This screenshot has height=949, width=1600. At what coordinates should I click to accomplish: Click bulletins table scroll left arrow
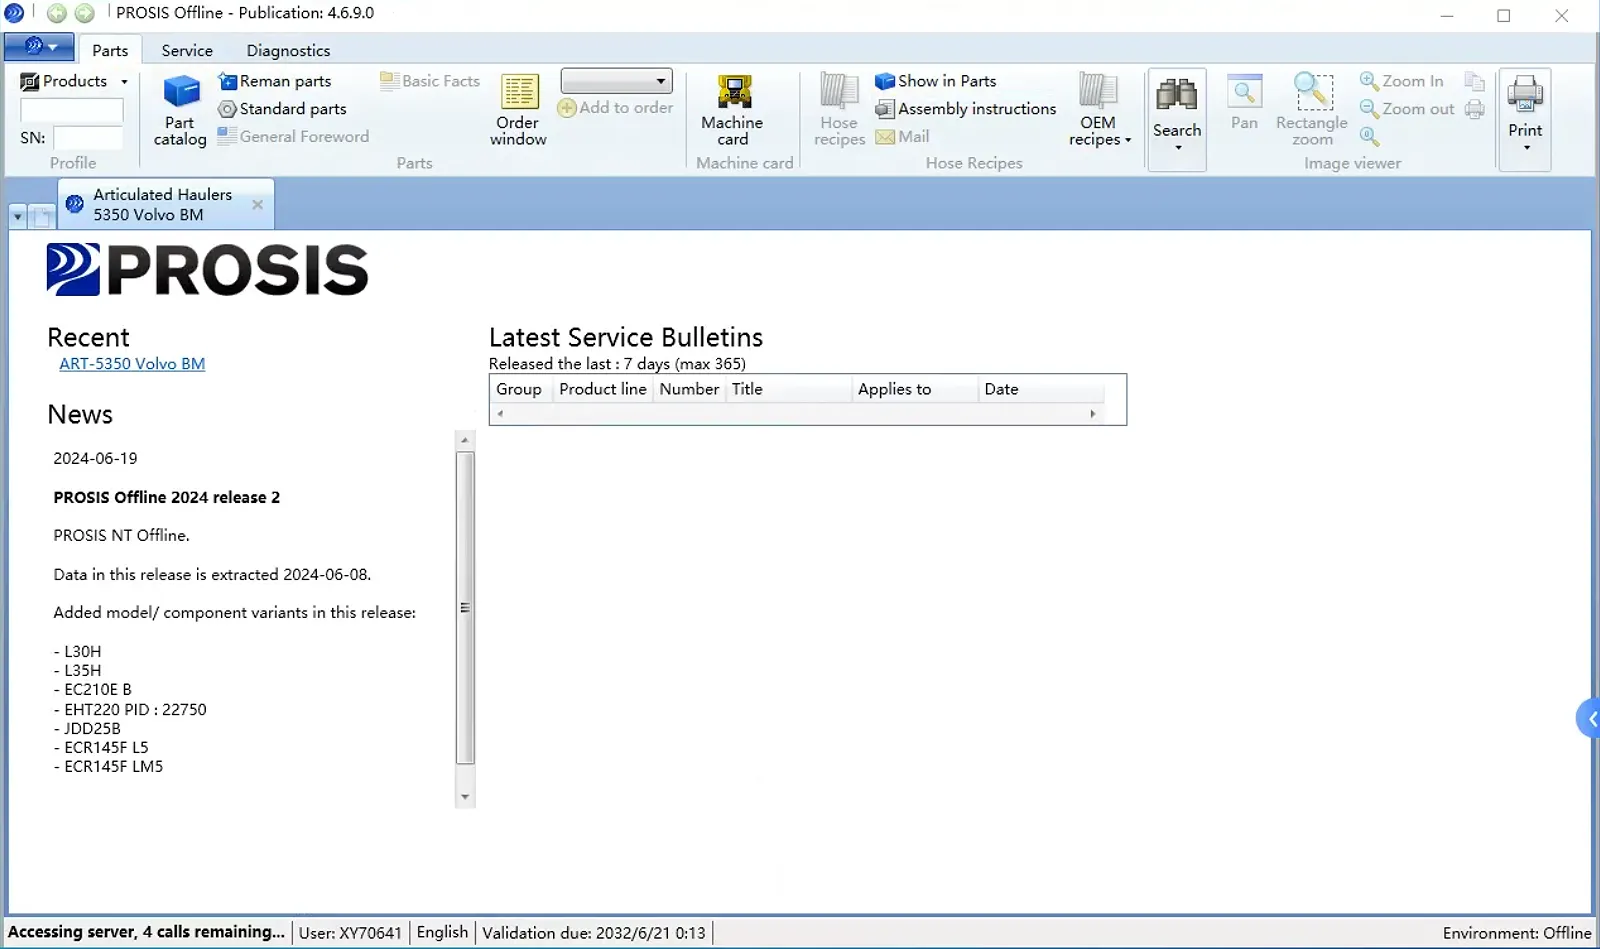coord(500,413)
